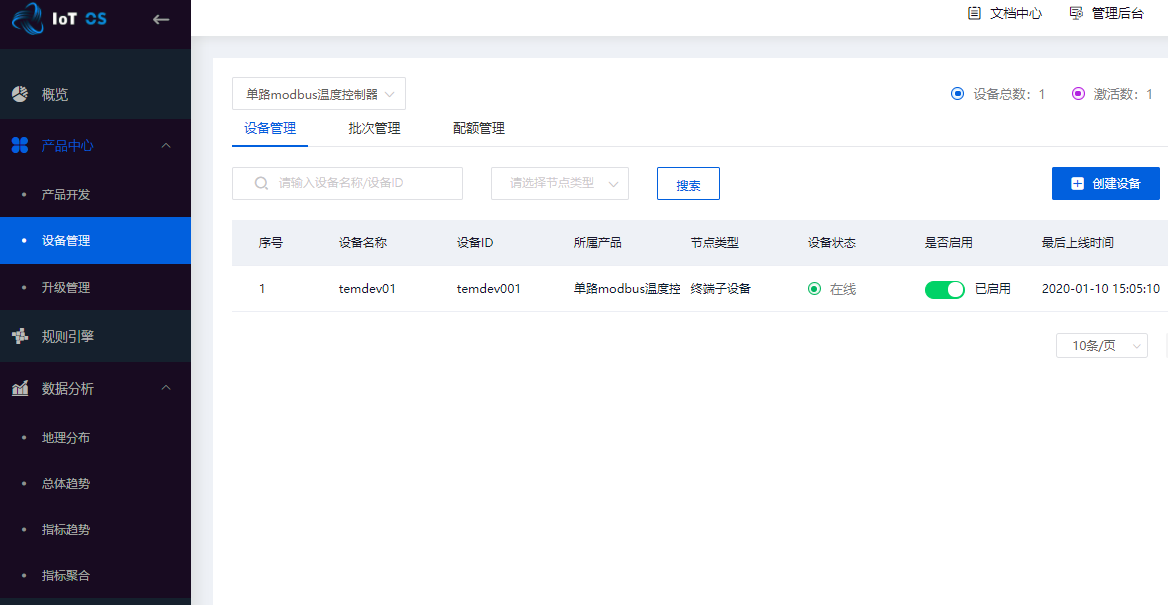Click the 数据分析 chart icon
Image resolution: width=1168 pixels, height=605 pixels.
[x=20, y=389]
